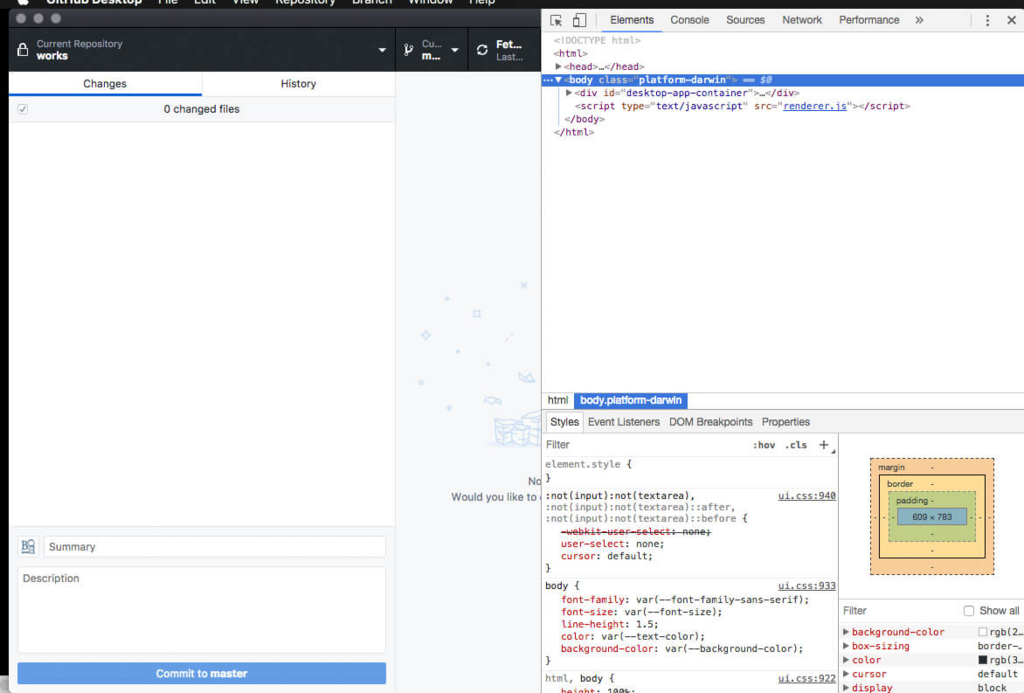Click the fetch sync arrows icon
Viewport: 1024px width, 693px height.
point(482,50)
